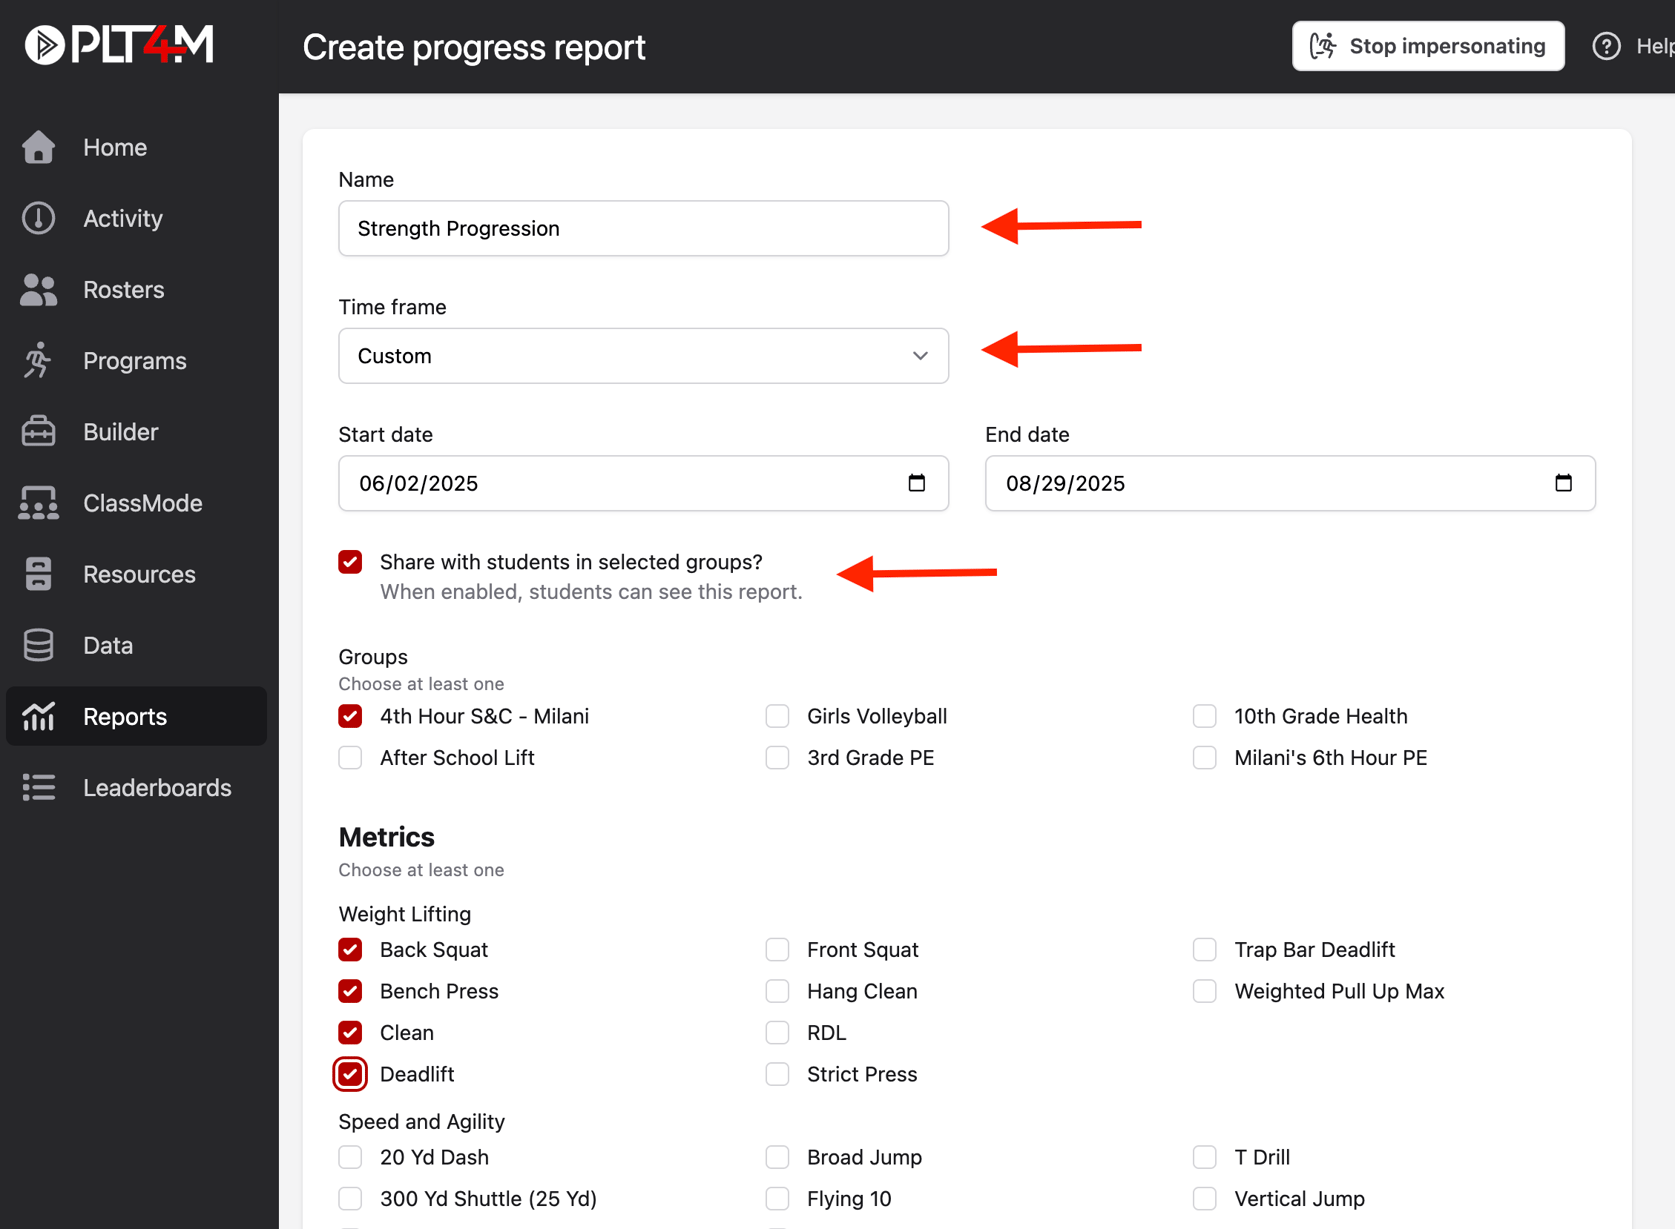Screen dimensions: 1675x1229
Task: Click the End date field 08/29/2025
Action: pos(1290,483)
